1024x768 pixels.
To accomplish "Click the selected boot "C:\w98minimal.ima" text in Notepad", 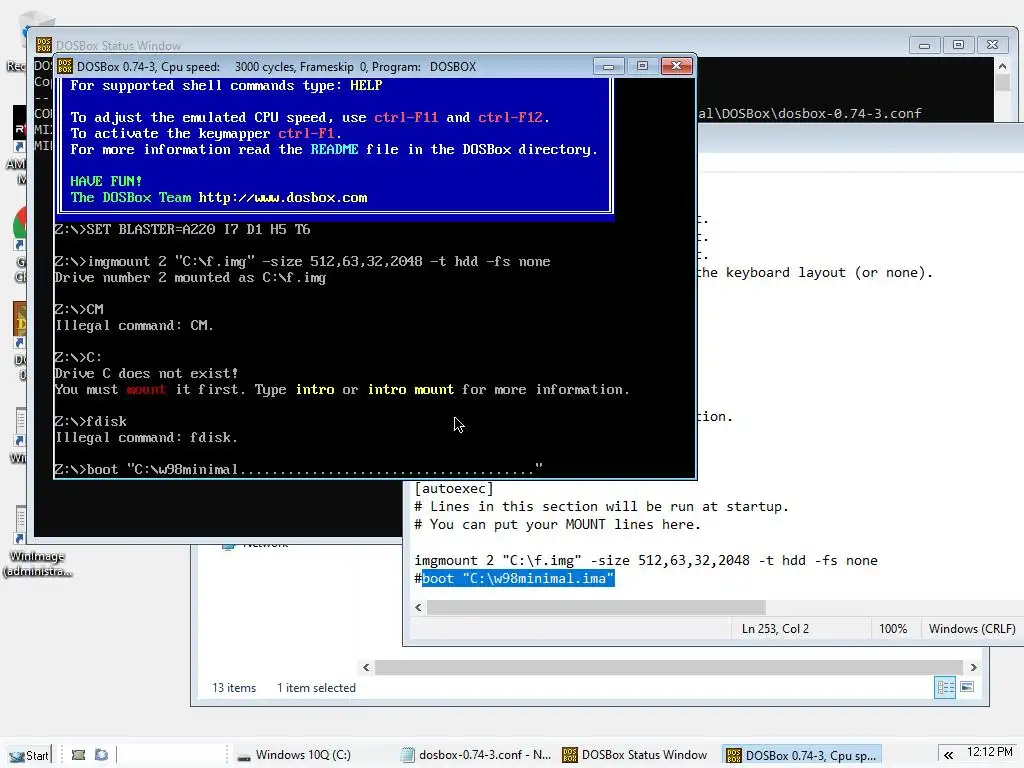I will (518, 579).
